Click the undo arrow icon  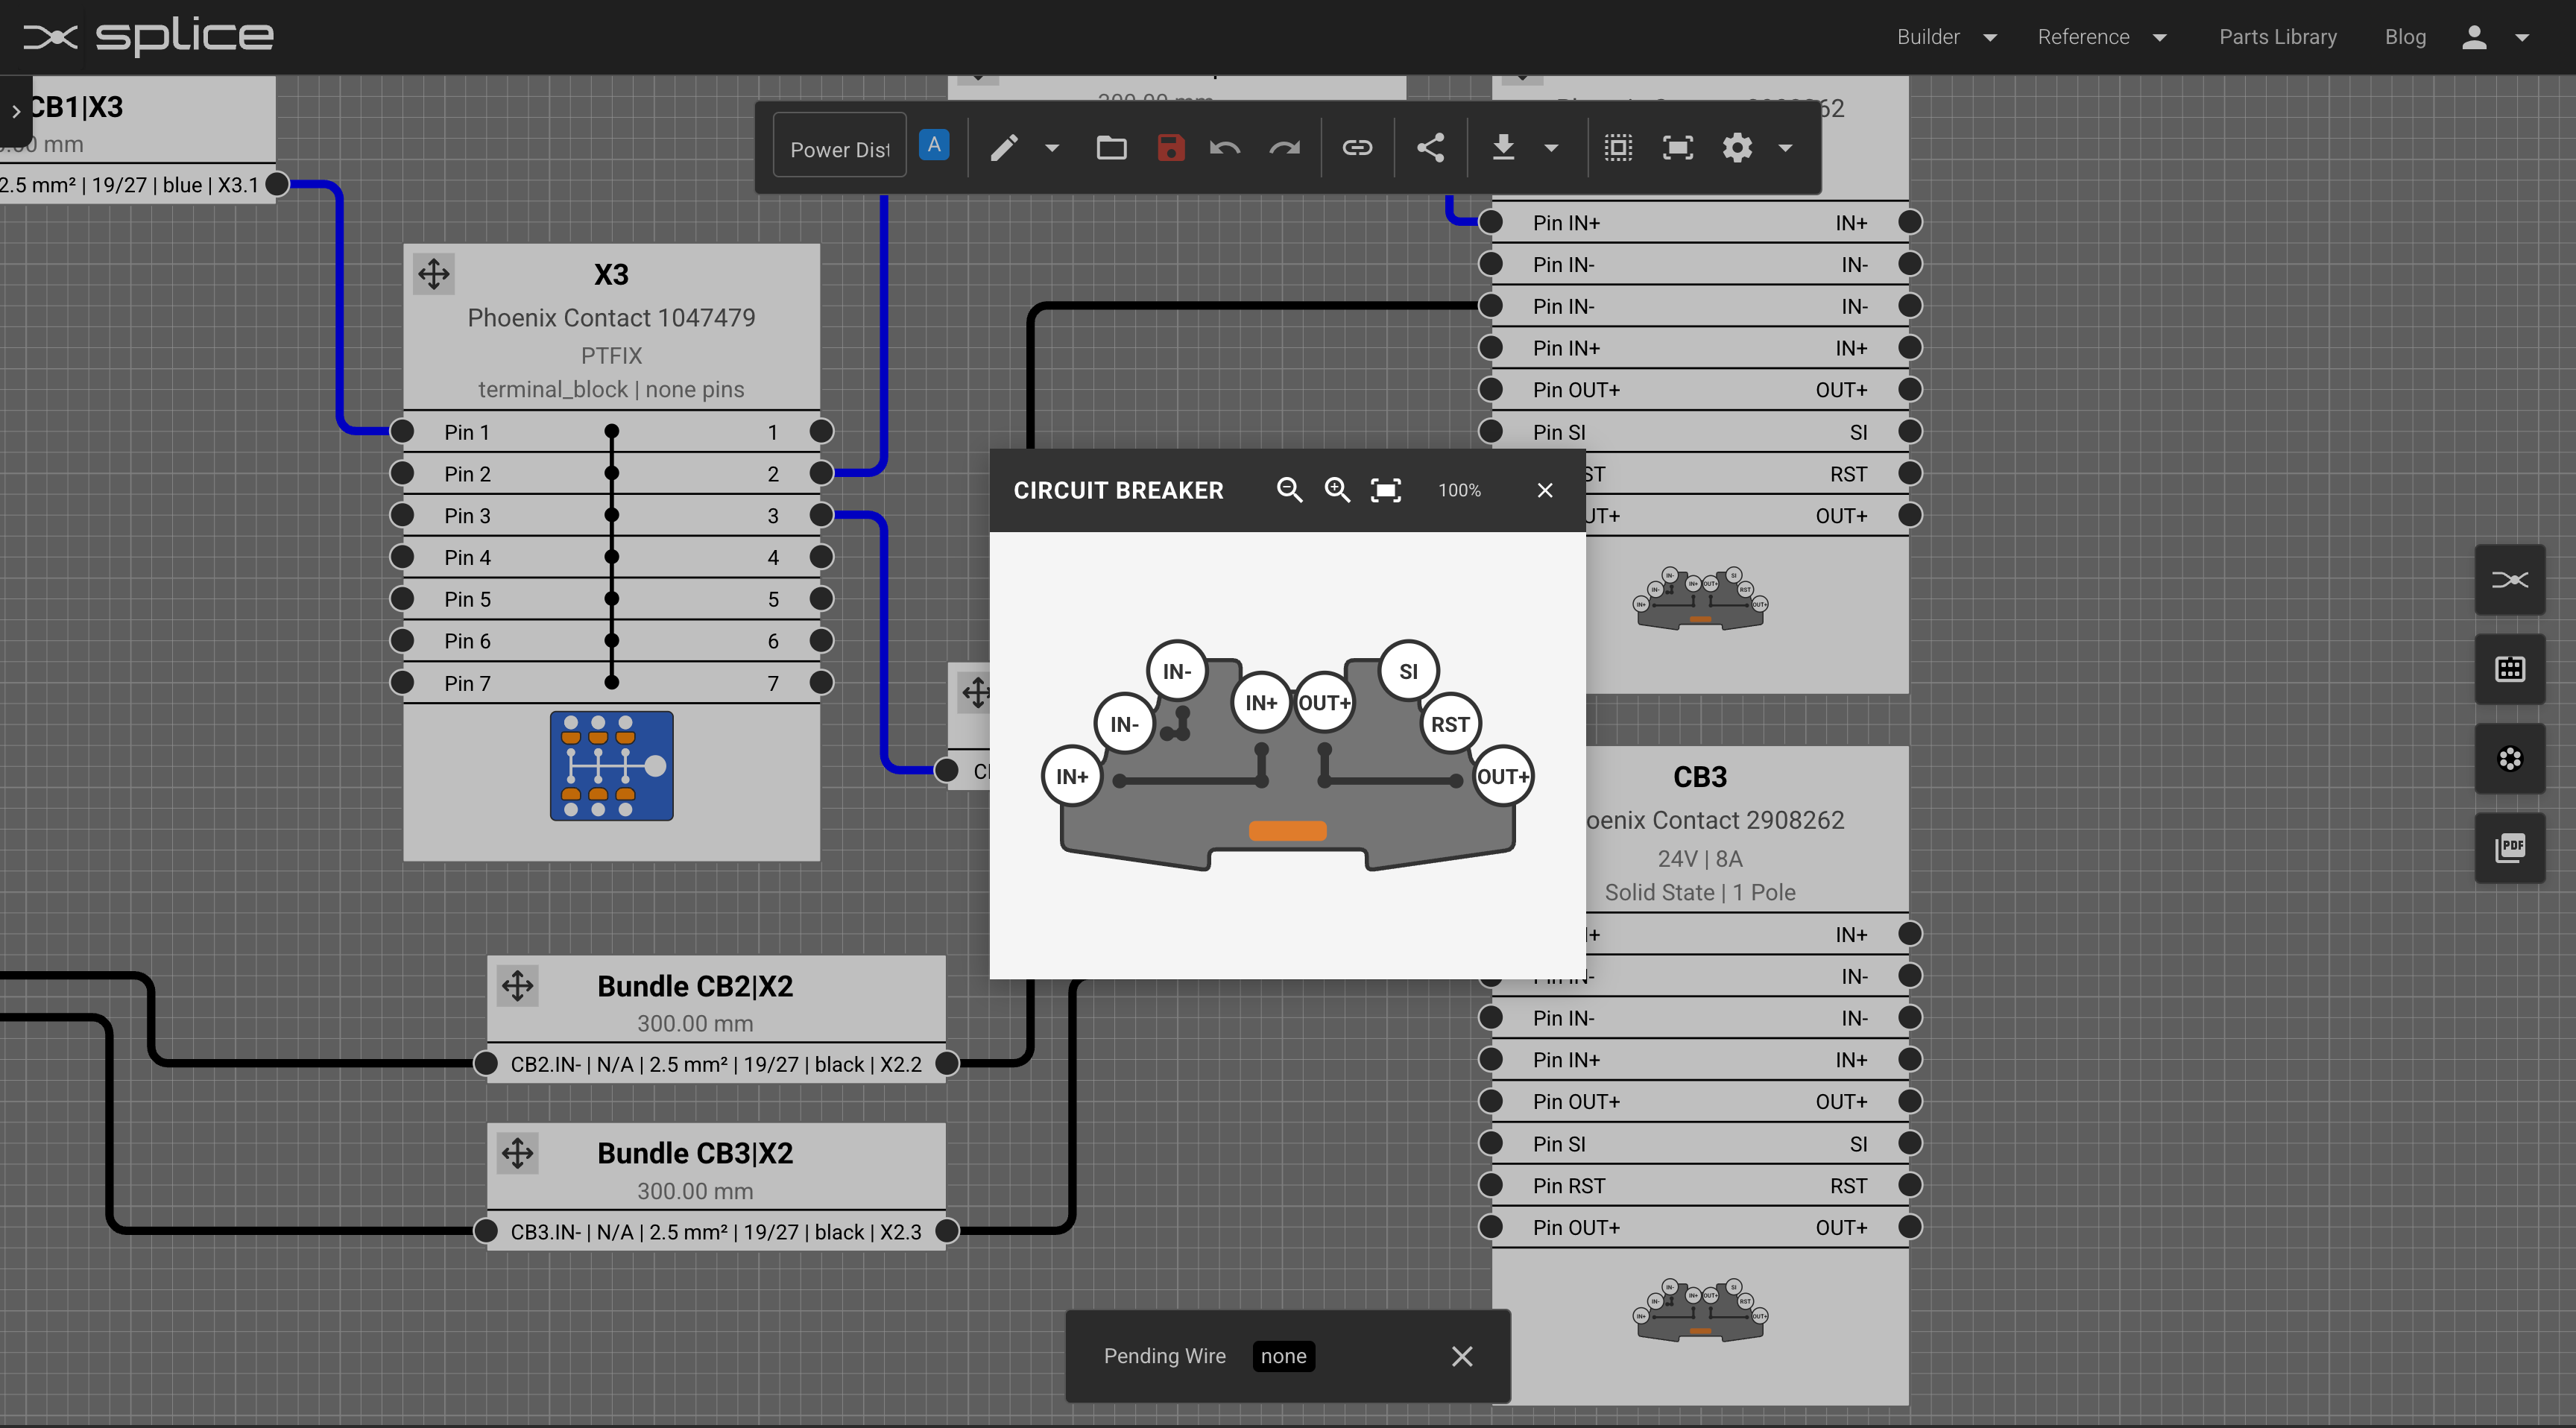(x=1224, y=148)
